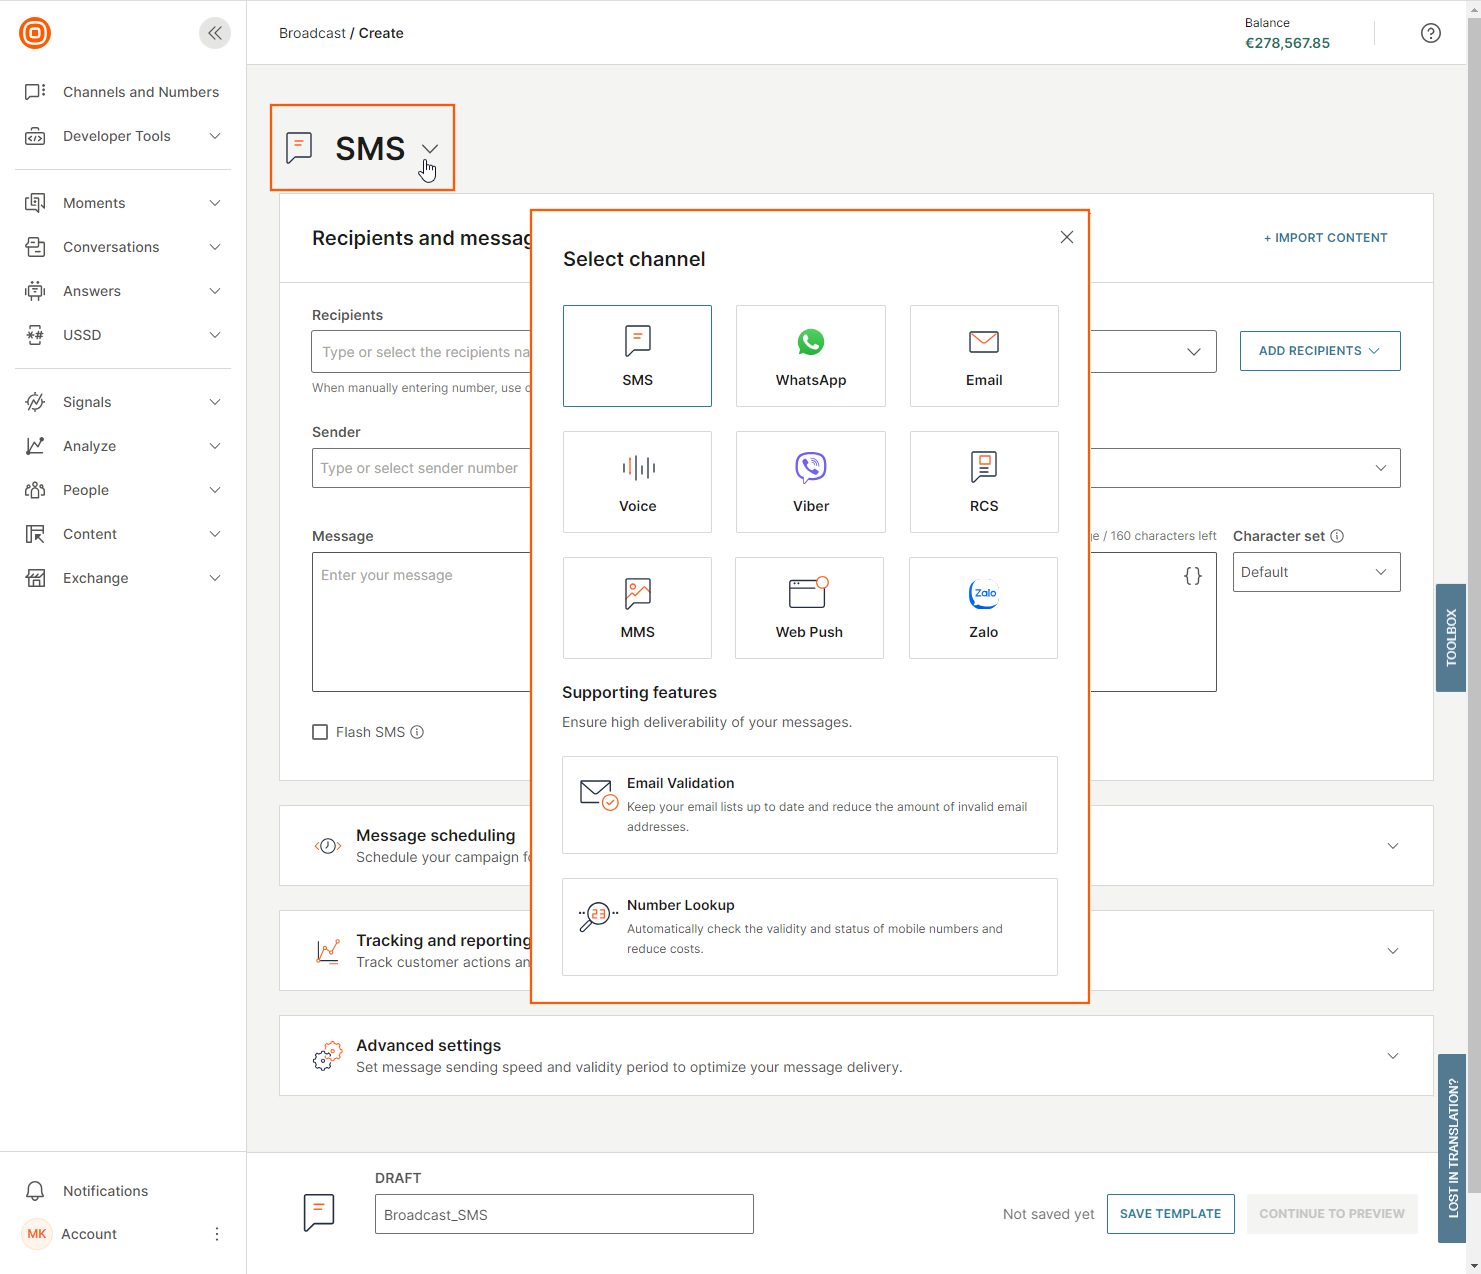Image resolution: width=1481 pixels, height=1274 pixels.
Task: Open the help question mark icon
Action: (x=1430, y=33)
